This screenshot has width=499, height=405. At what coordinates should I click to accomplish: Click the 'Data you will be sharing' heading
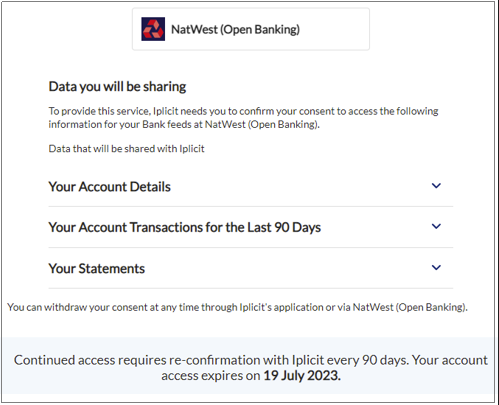coord(117,87)
